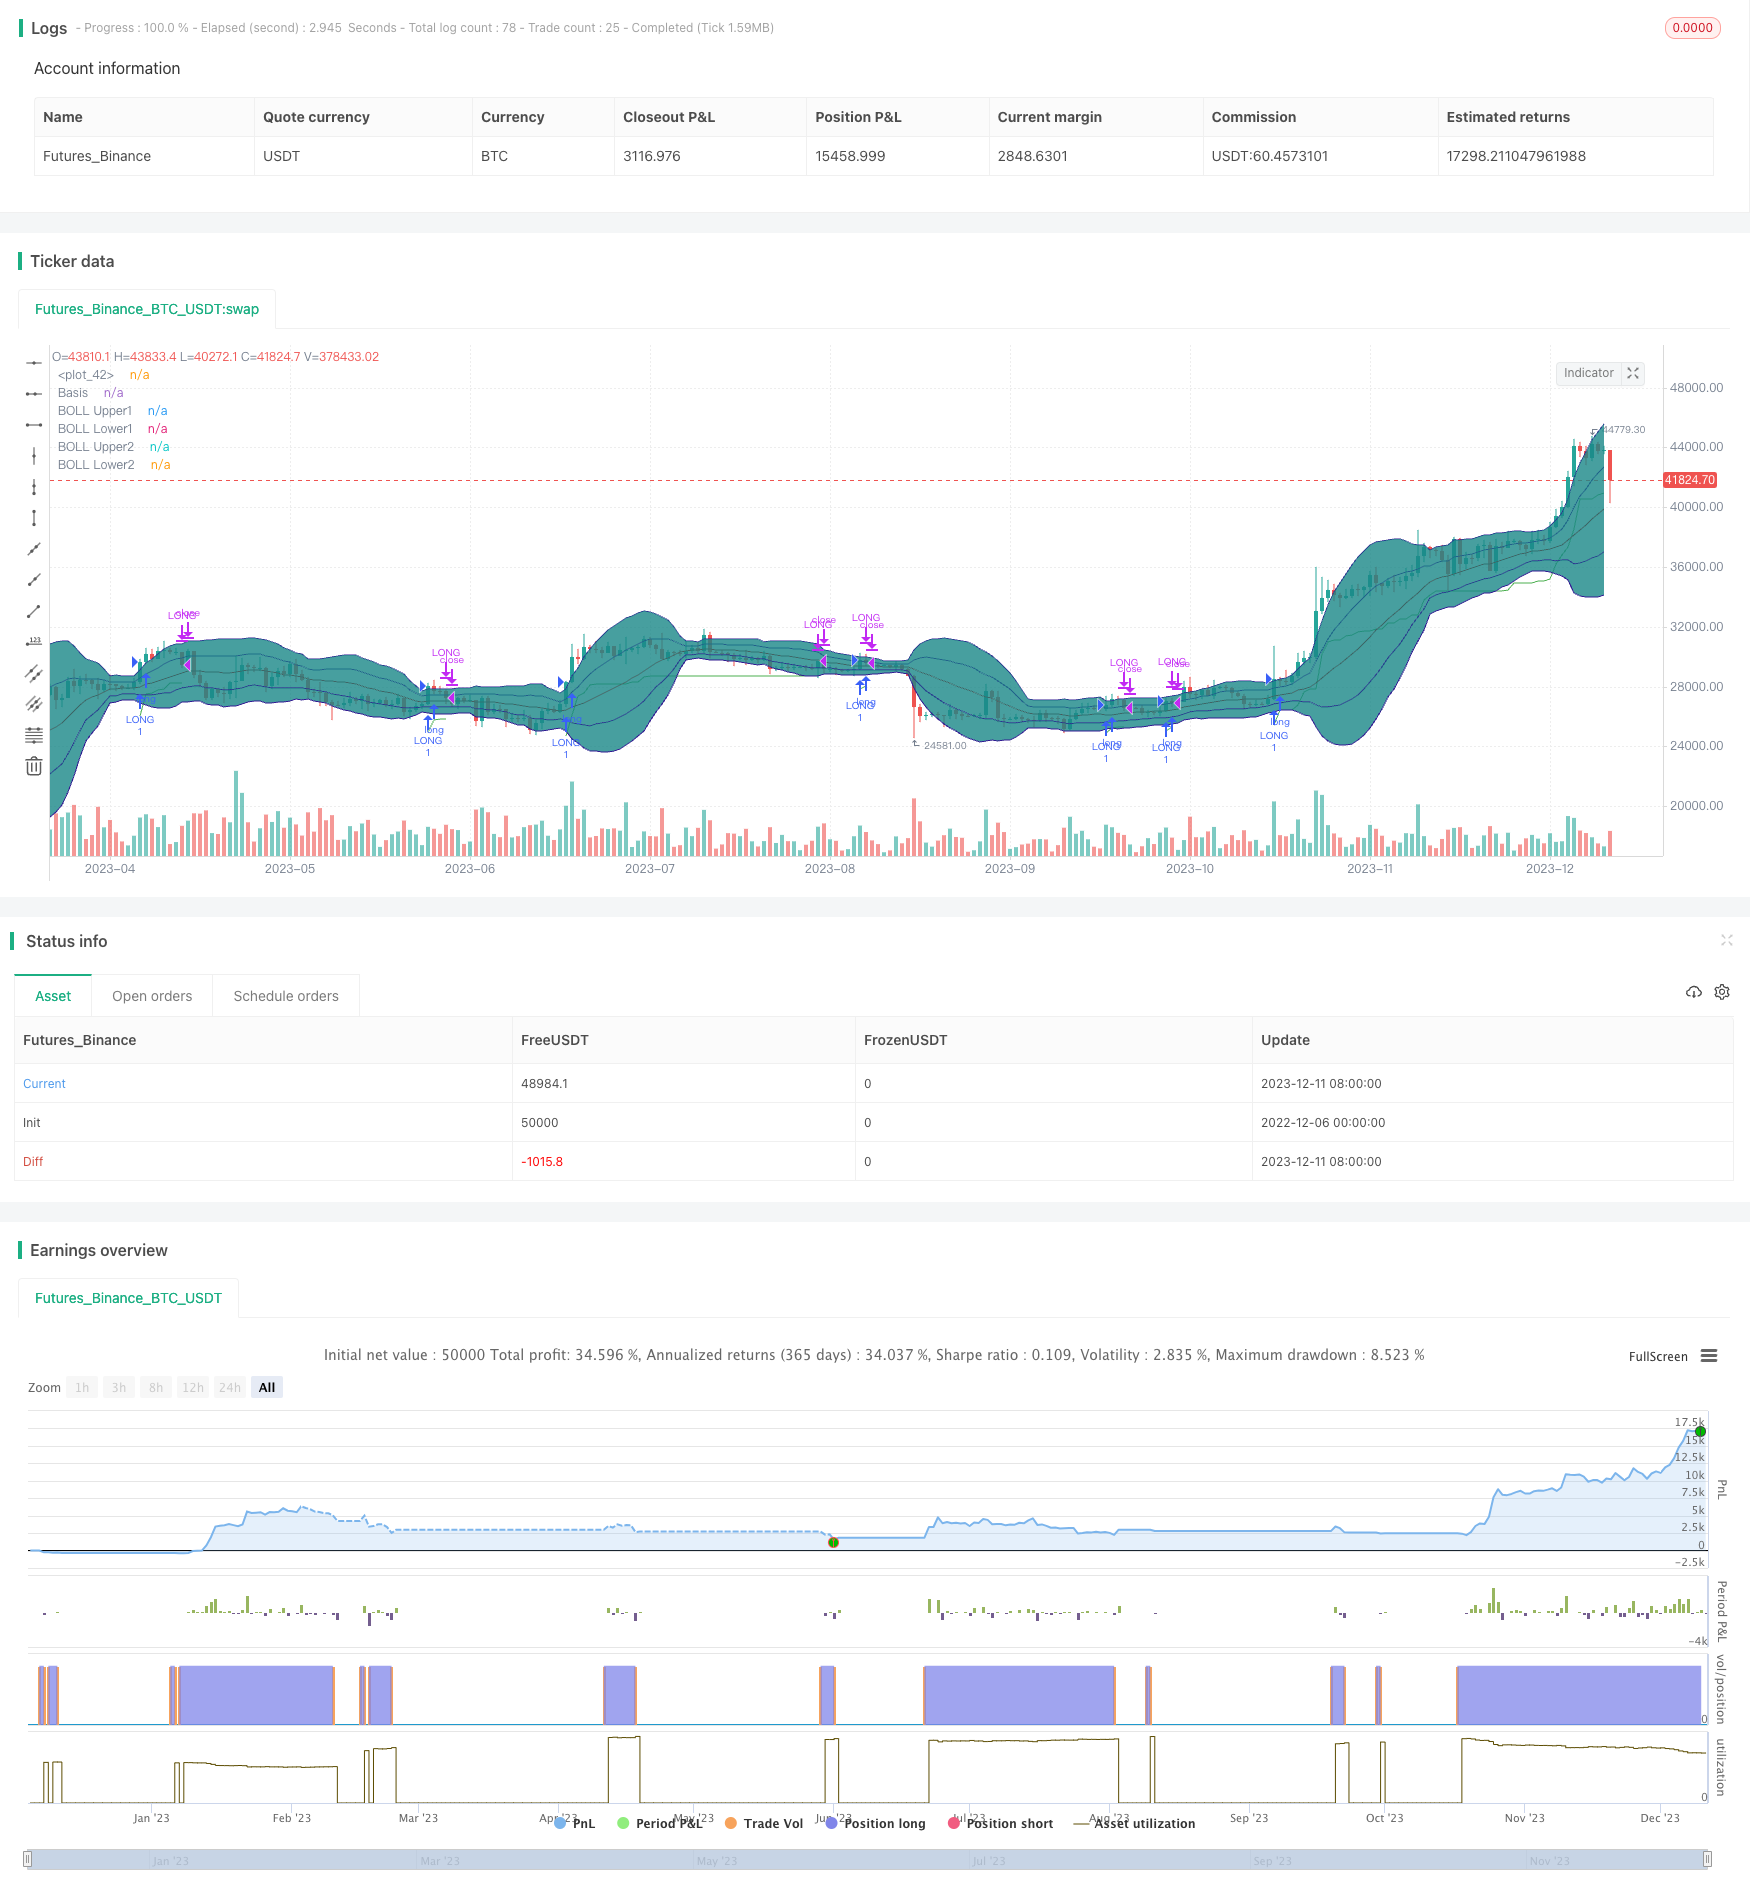This screenshot has height=1898, width=1750.
Task: Open the settings gear in Status info
Action: tap(1722, 992)
